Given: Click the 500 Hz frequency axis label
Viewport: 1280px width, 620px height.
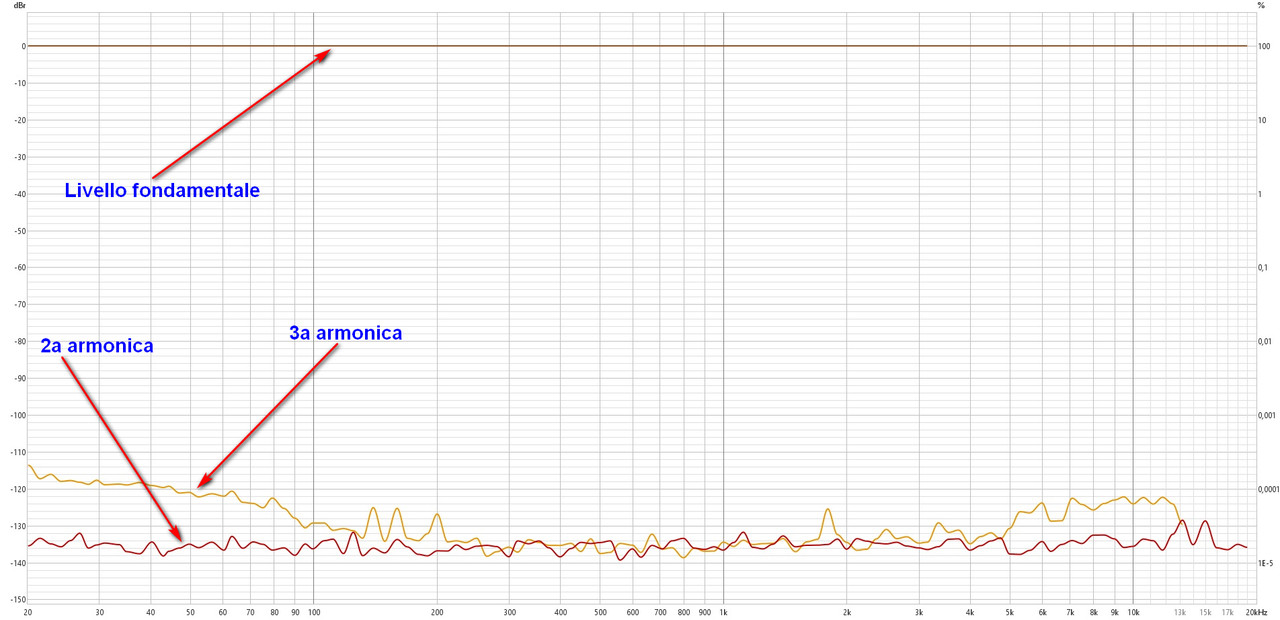Looking at the screenshot, I should [x=600, y=611].
